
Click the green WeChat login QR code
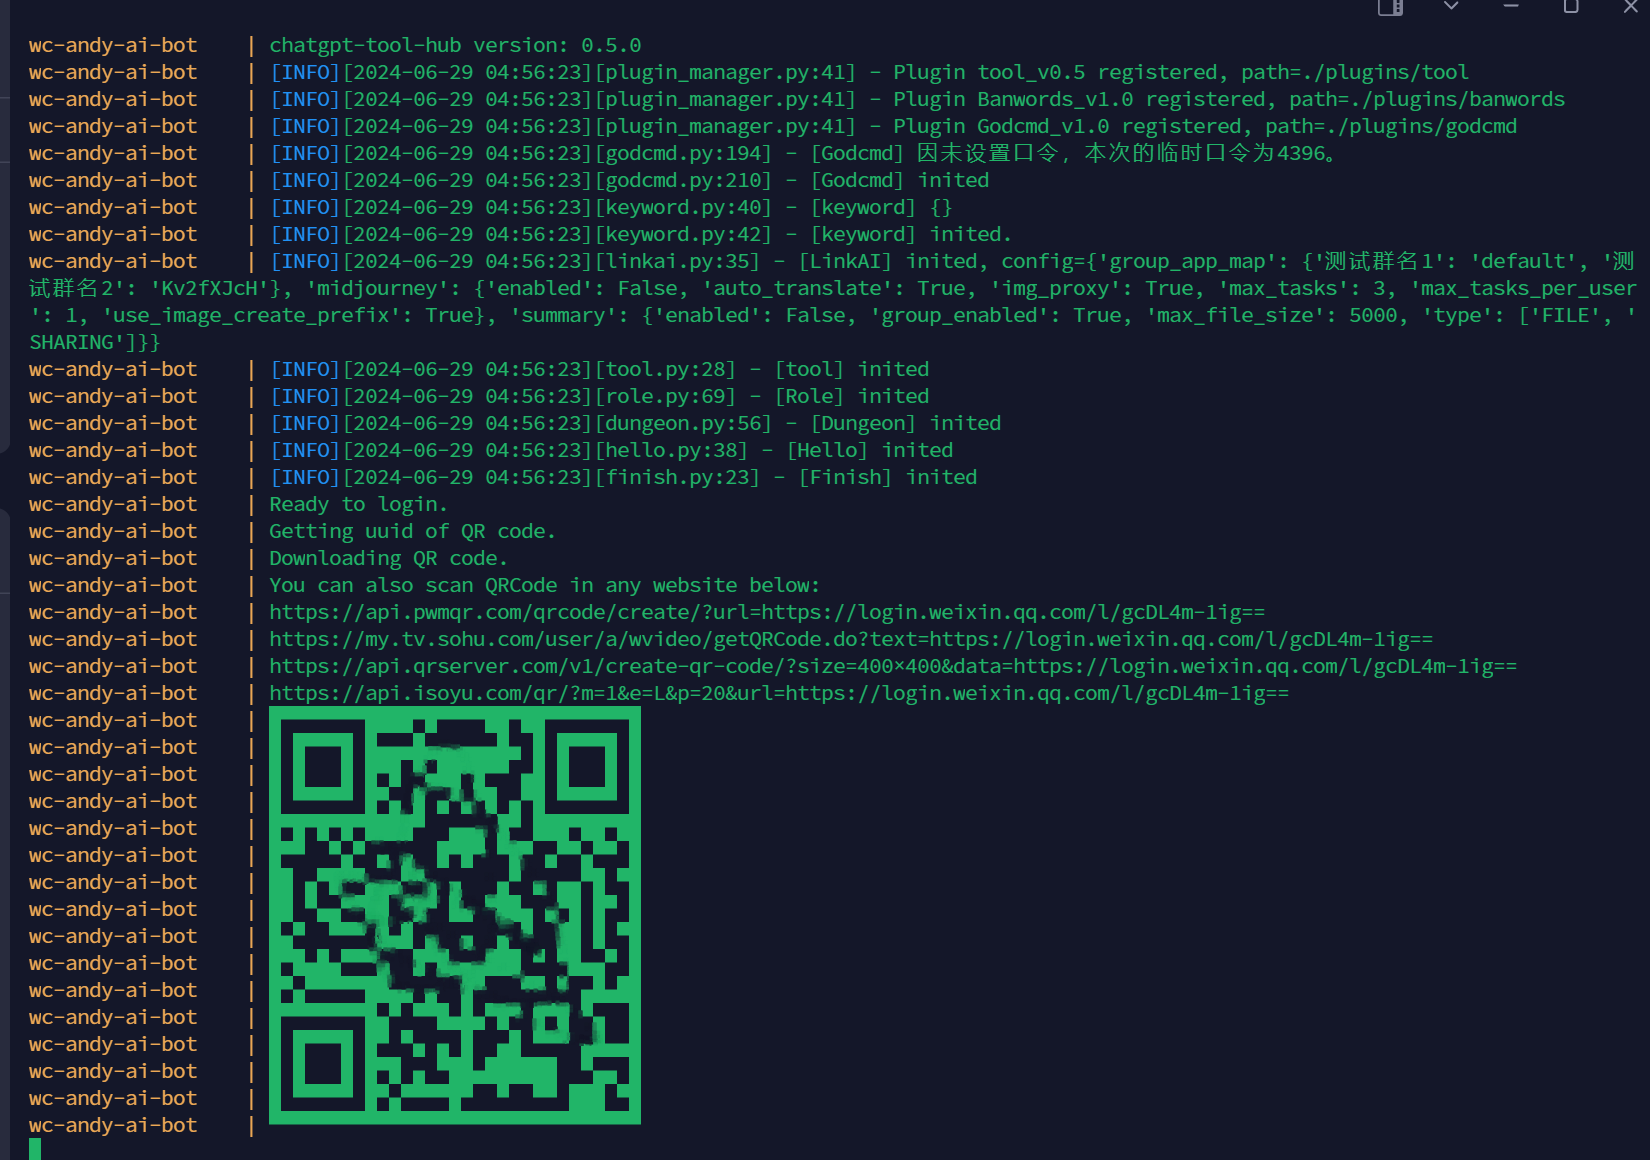tap(455, 915)
